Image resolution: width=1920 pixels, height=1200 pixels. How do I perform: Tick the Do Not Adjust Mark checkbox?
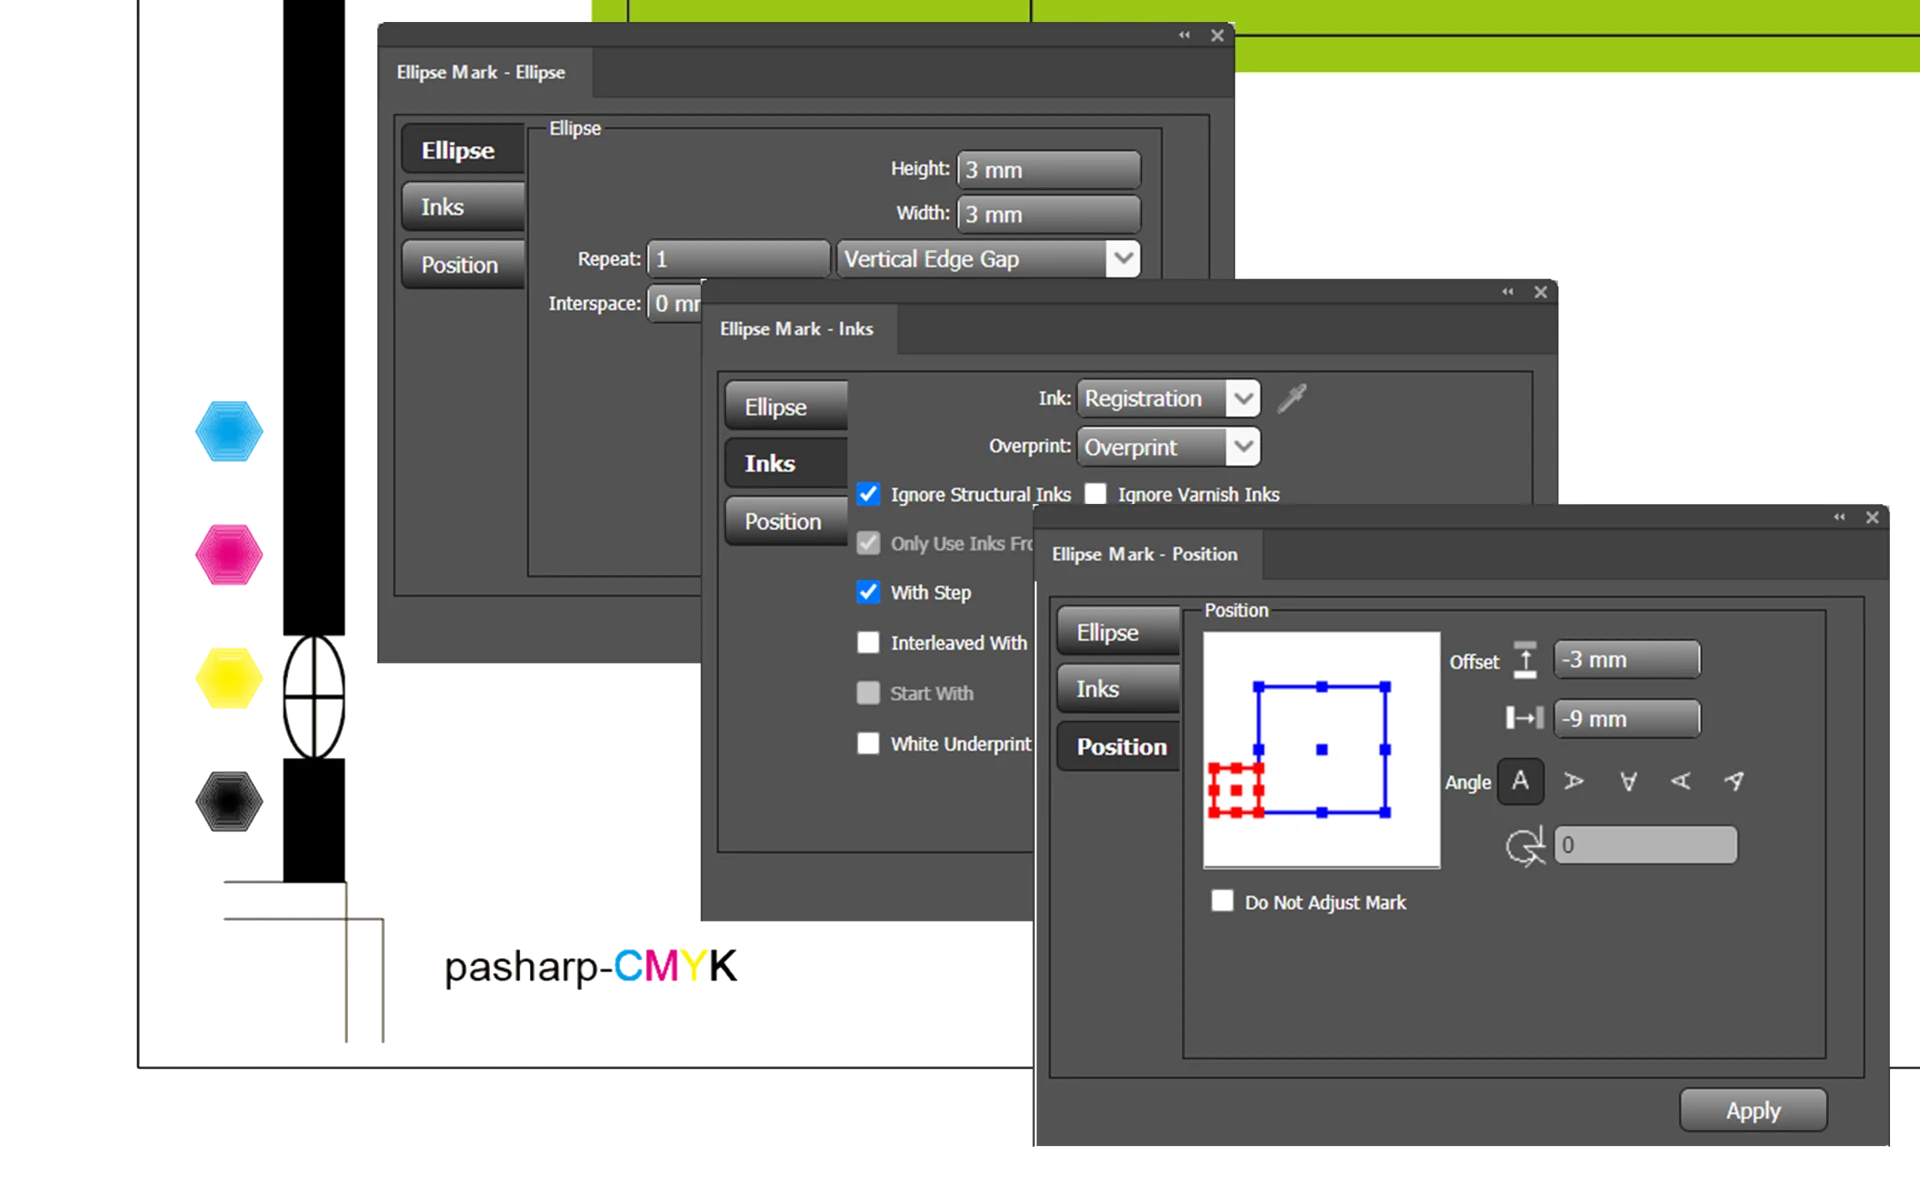[x=1222, y=901]
